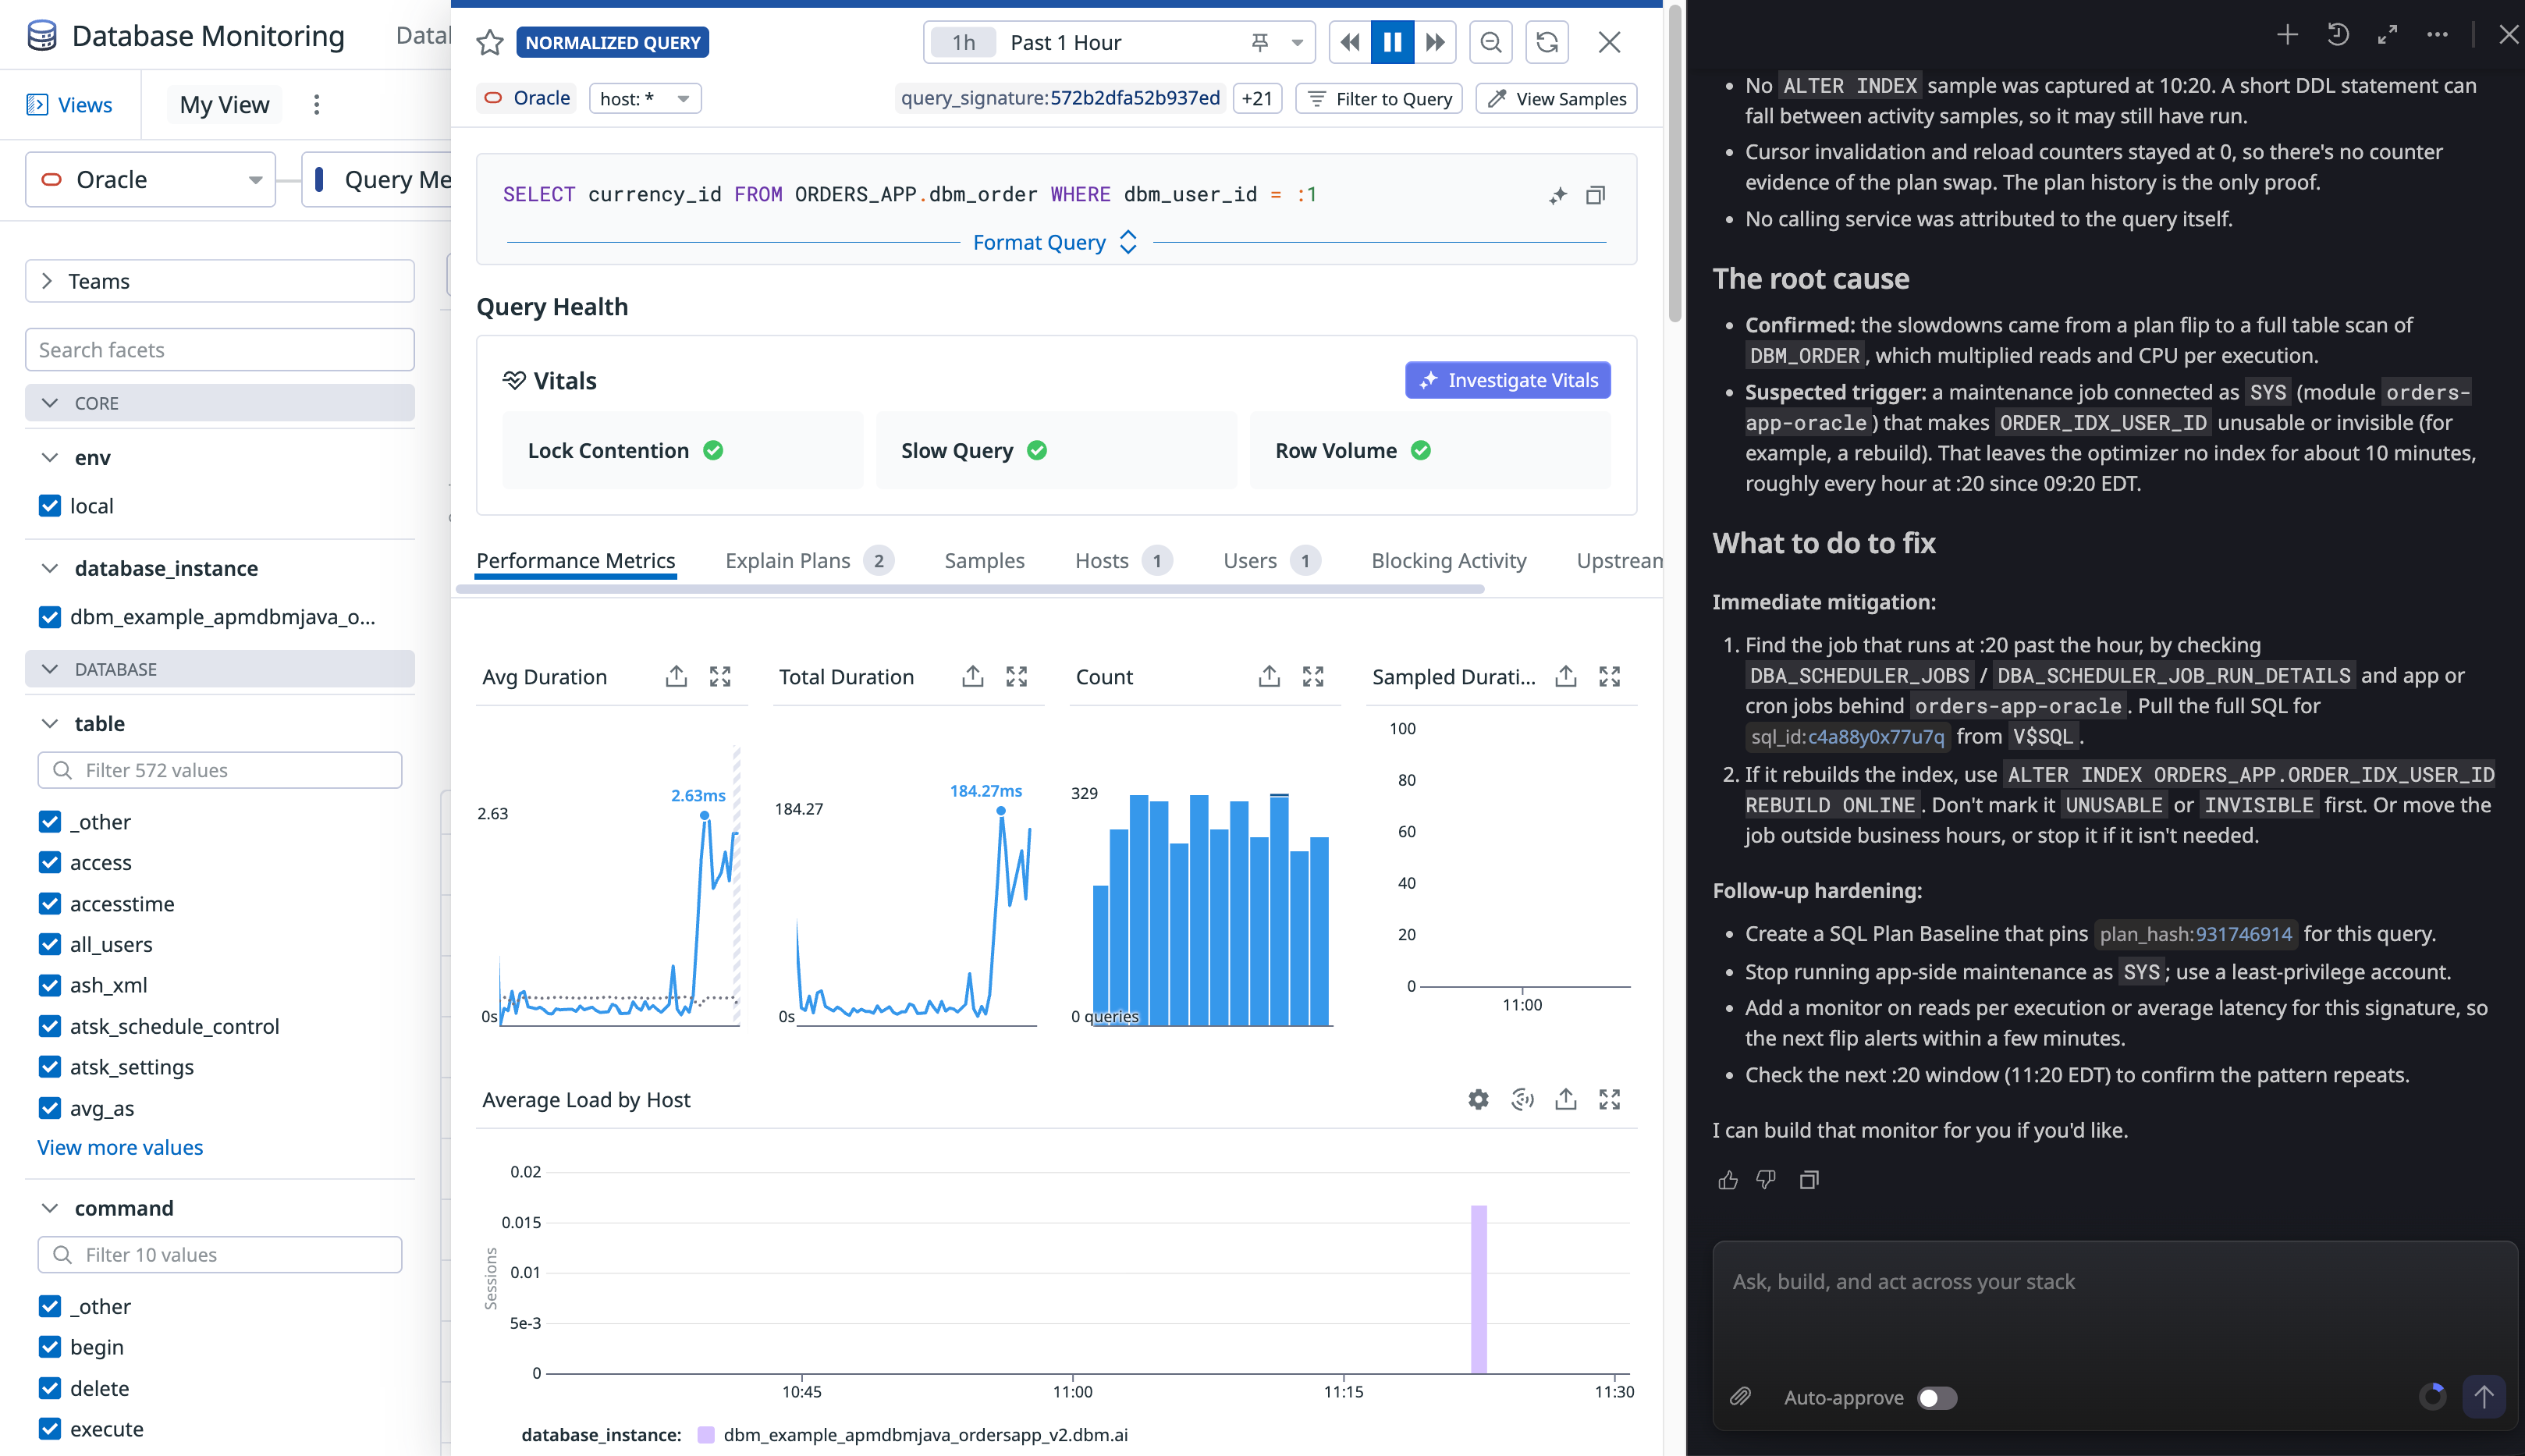The width and height of the screenshot is (2525, 1456).
Task: Open the Blocking Activity tab
Action: pyautogui.click(x=1448, y=561)
